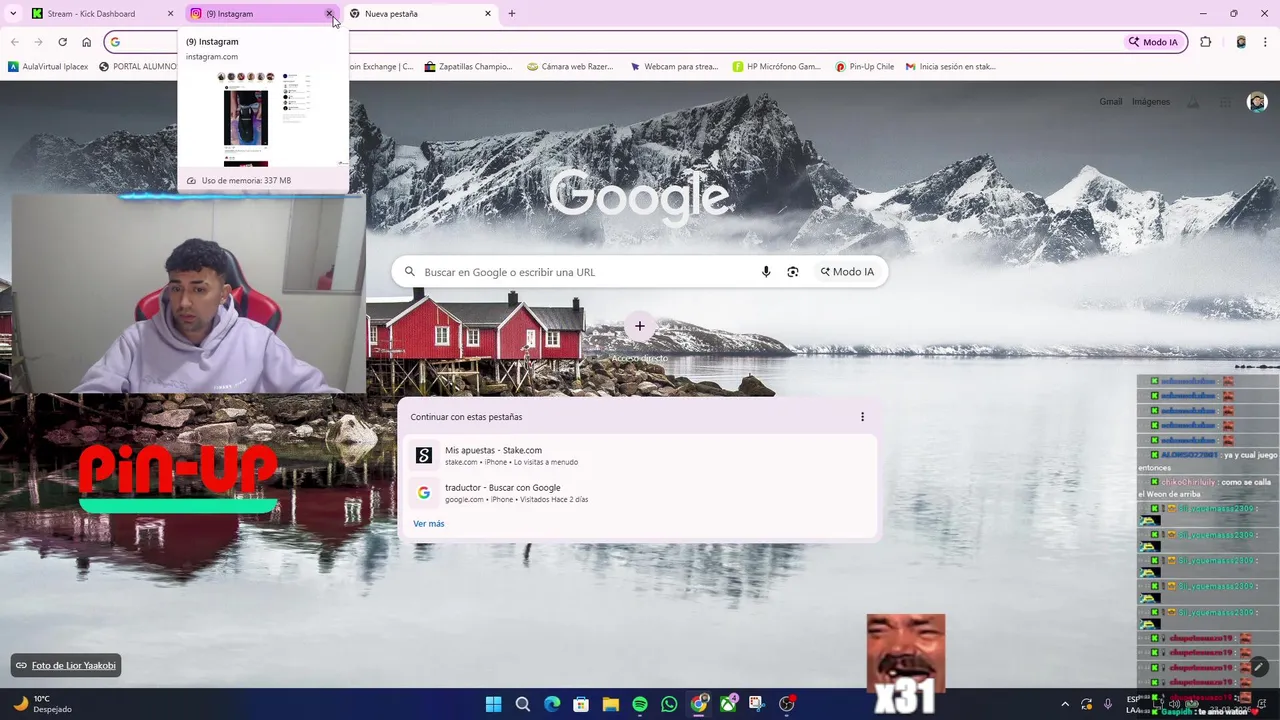Open the Foto de Lior Yaakobi credit link

66,666
